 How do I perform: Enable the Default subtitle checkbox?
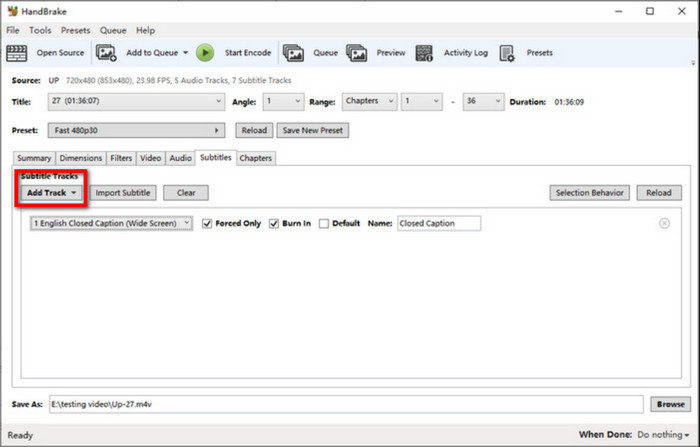point(324,224)
